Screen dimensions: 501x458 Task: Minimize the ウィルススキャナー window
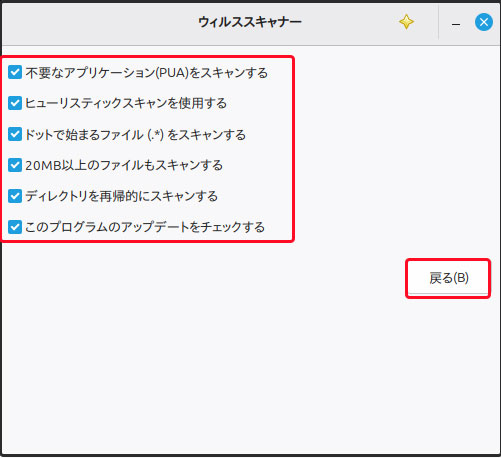tap(456, 24)
